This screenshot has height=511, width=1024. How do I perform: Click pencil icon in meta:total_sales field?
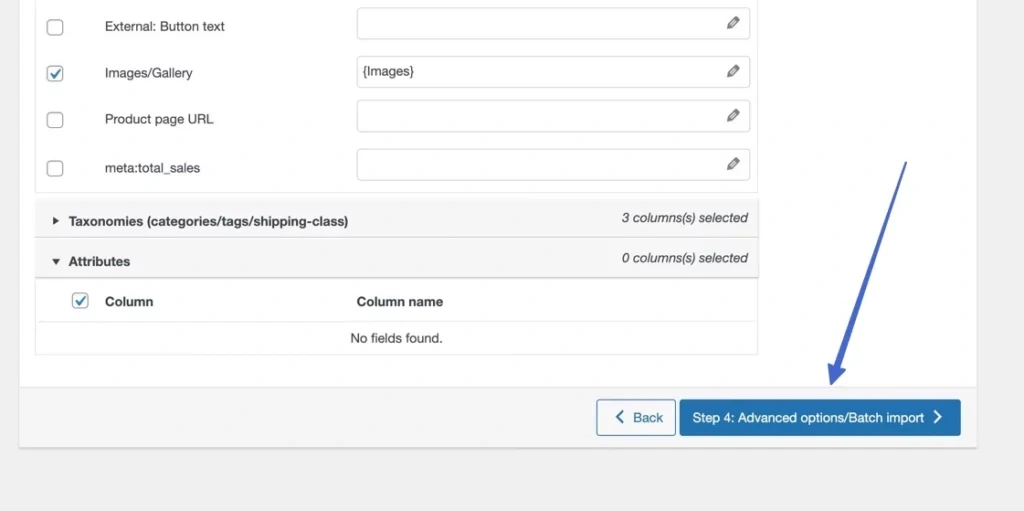point(733,164)
